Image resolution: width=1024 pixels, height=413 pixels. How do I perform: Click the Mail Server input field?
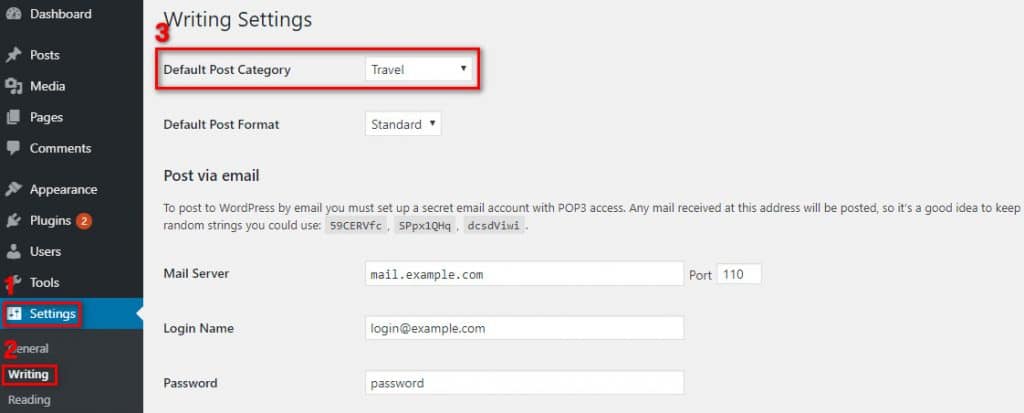click(524, 274)
